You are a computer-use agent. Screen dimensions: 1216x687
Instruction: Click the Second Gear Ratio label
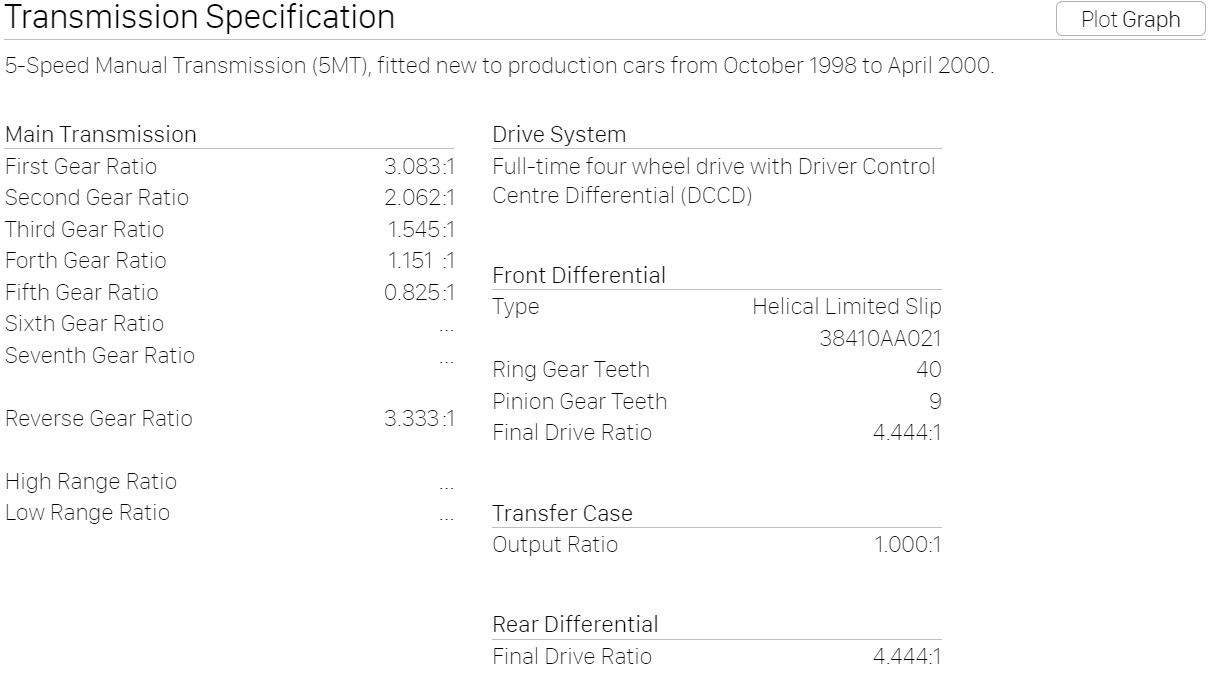[x=97, y=198]
